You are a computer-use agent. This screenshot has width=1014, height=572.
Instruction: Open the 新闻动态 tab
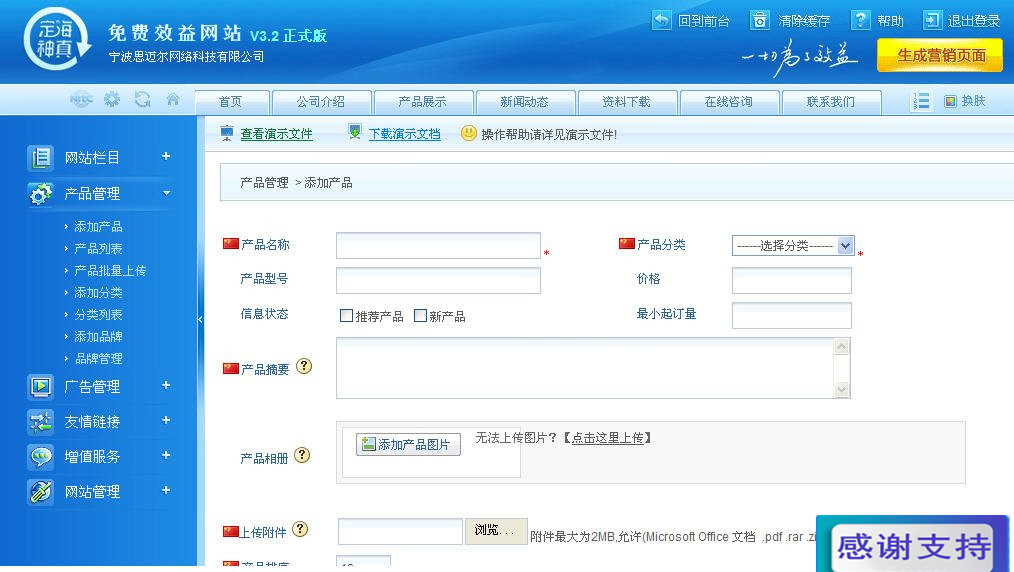coord(525,102)
